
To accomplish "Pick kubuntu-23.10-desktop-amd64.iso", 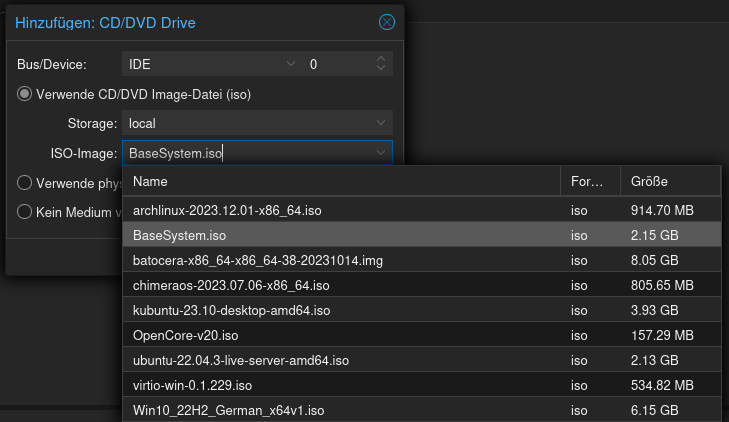I will point(231,311).
